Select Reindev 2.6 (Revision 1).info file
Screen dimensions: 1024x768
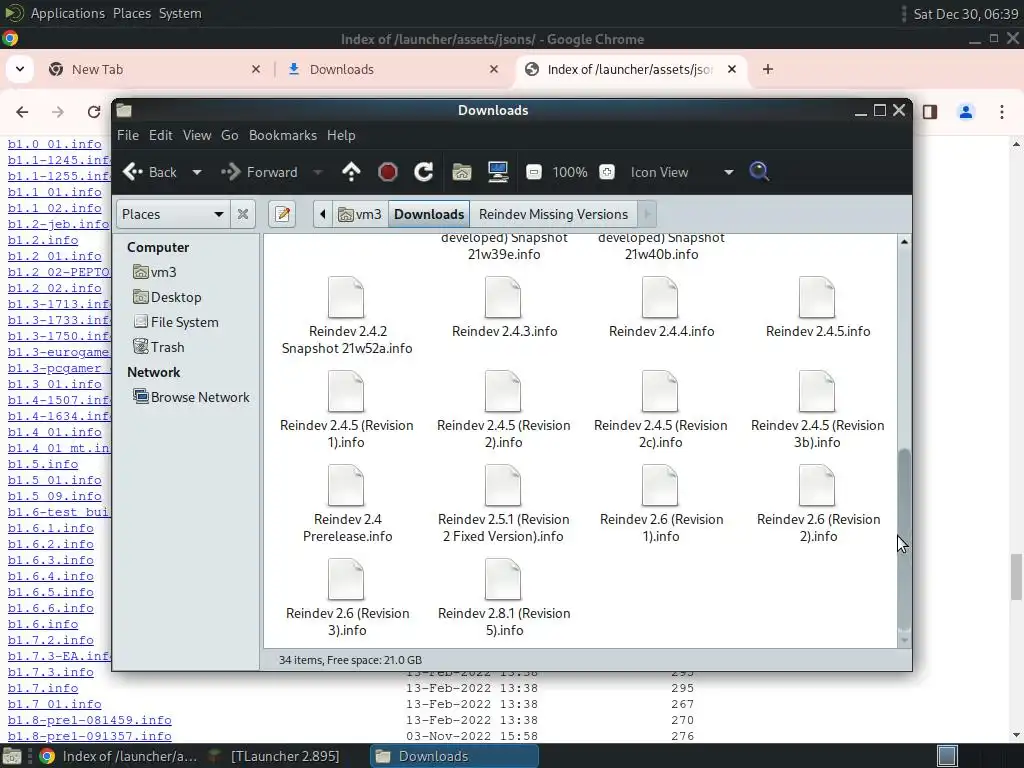tap(661, 504)
